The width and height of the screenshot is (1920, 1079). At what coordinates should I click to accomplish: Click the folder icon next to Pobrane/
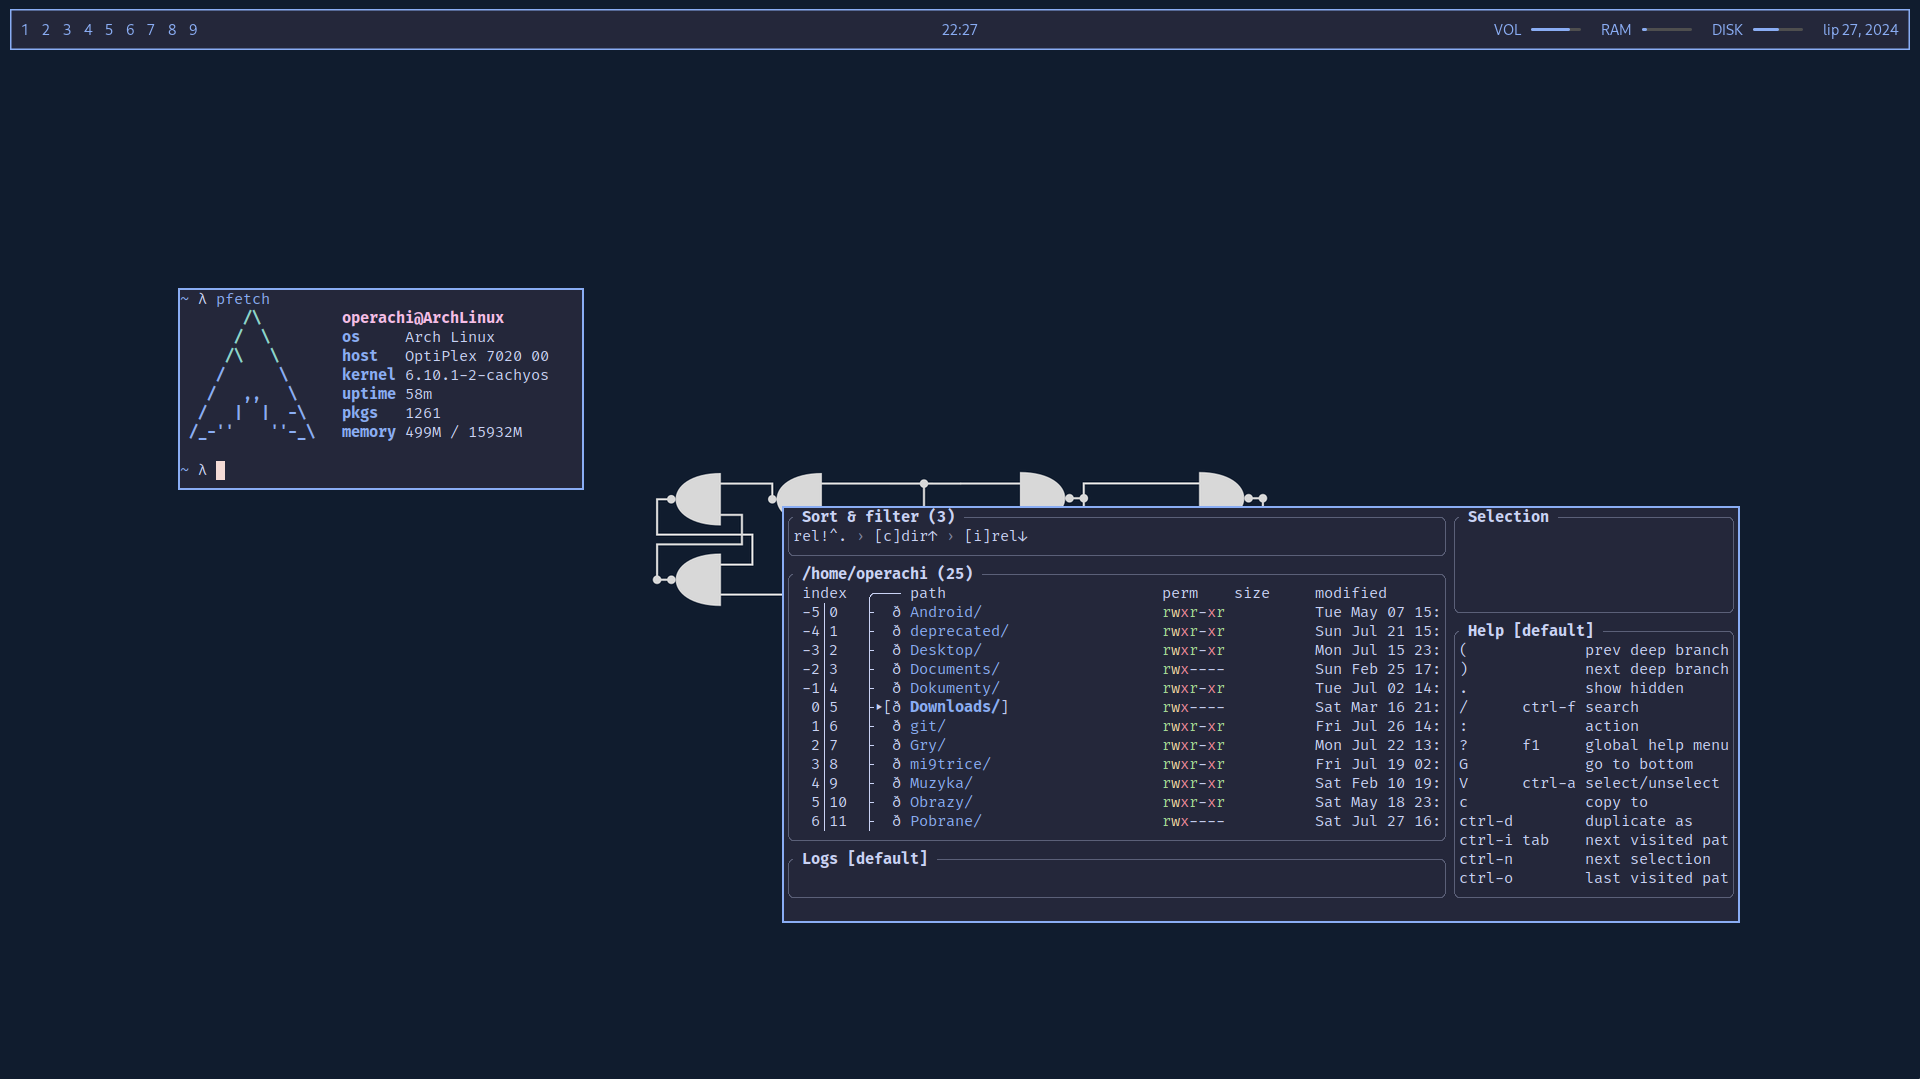[896, 821]
